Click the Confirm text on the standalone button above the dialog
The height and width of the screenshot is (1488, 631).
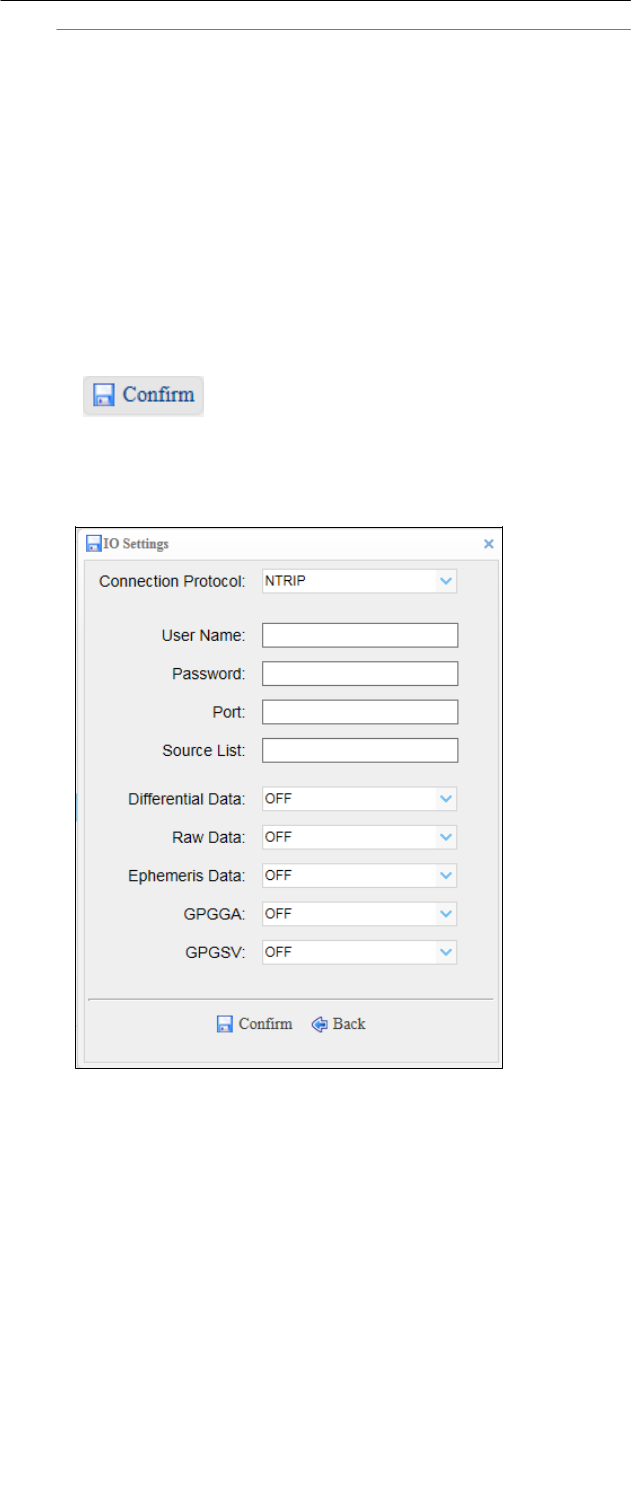[x=158, y=395]
